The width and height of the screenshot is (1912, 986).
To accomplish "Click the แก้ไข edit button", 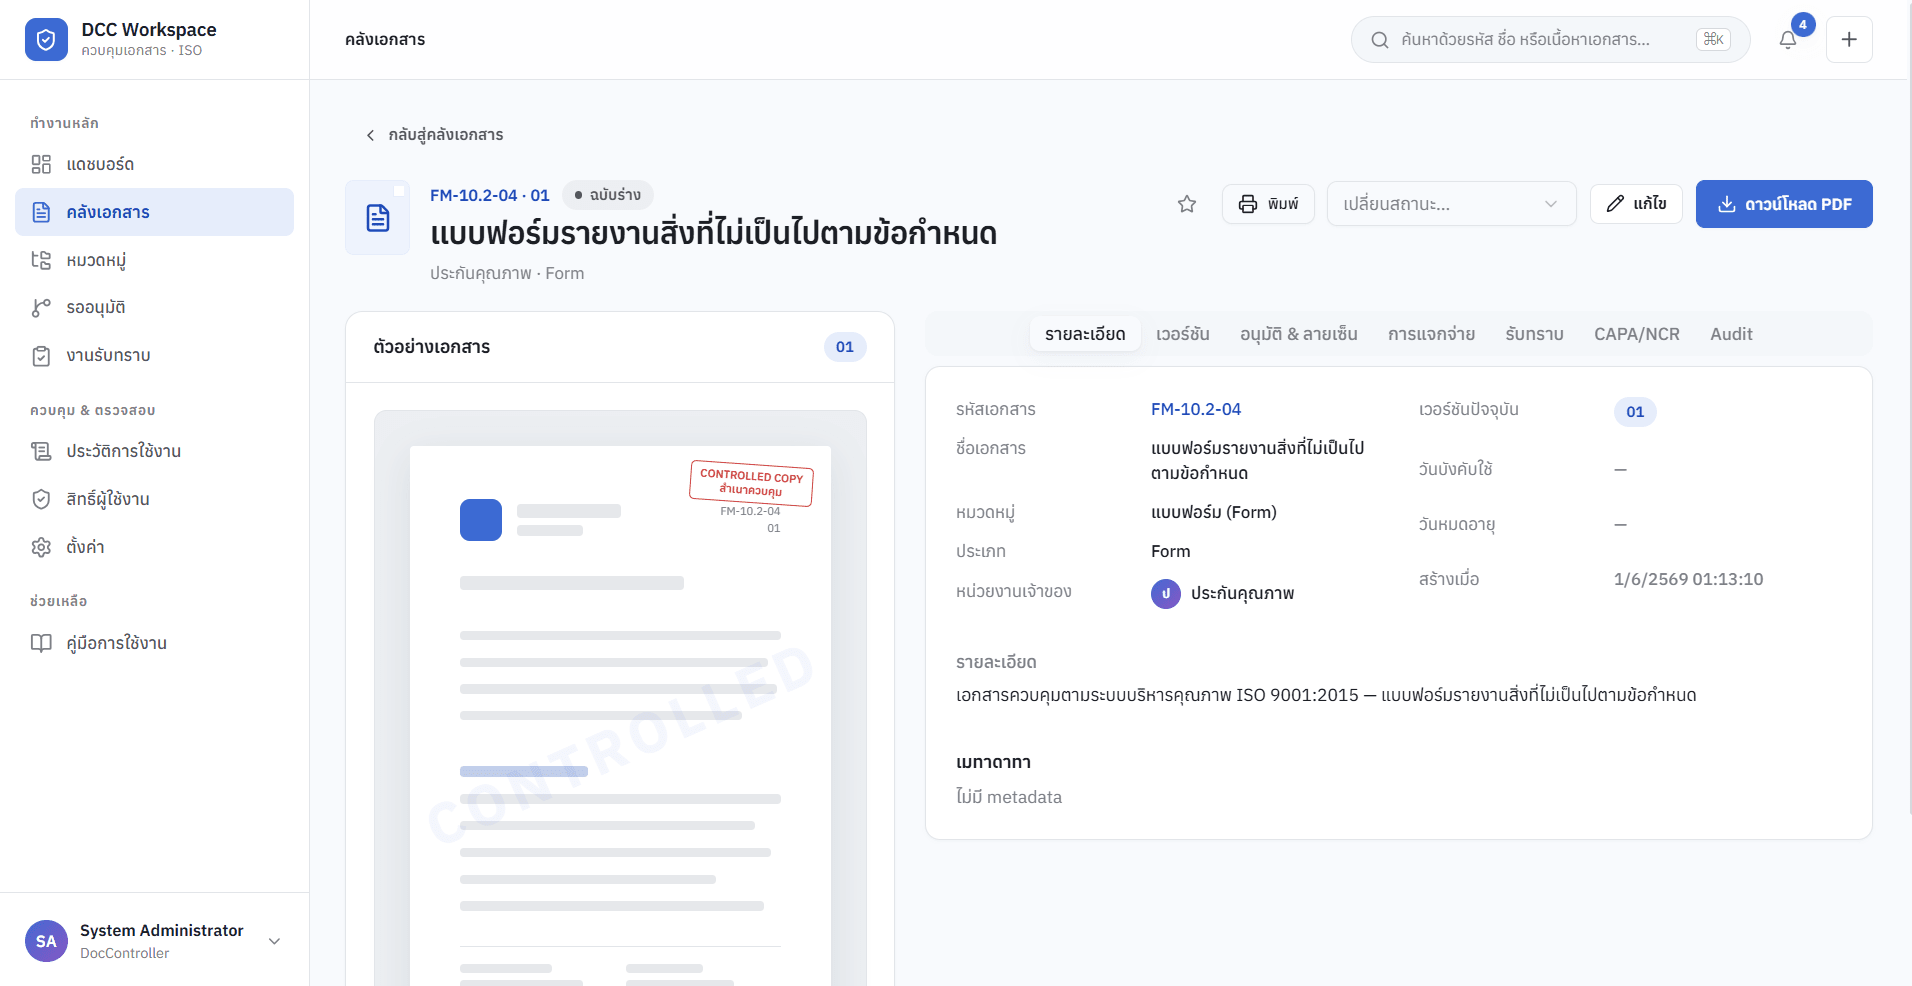I will [x=1636, y=204].
